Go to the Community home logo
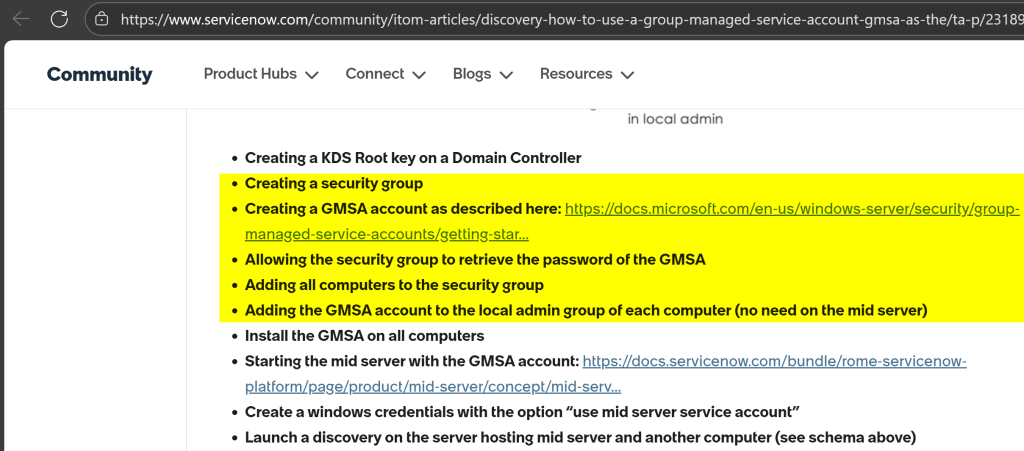The width and height of the screenshot is (1024, 451). click(99, 74)
